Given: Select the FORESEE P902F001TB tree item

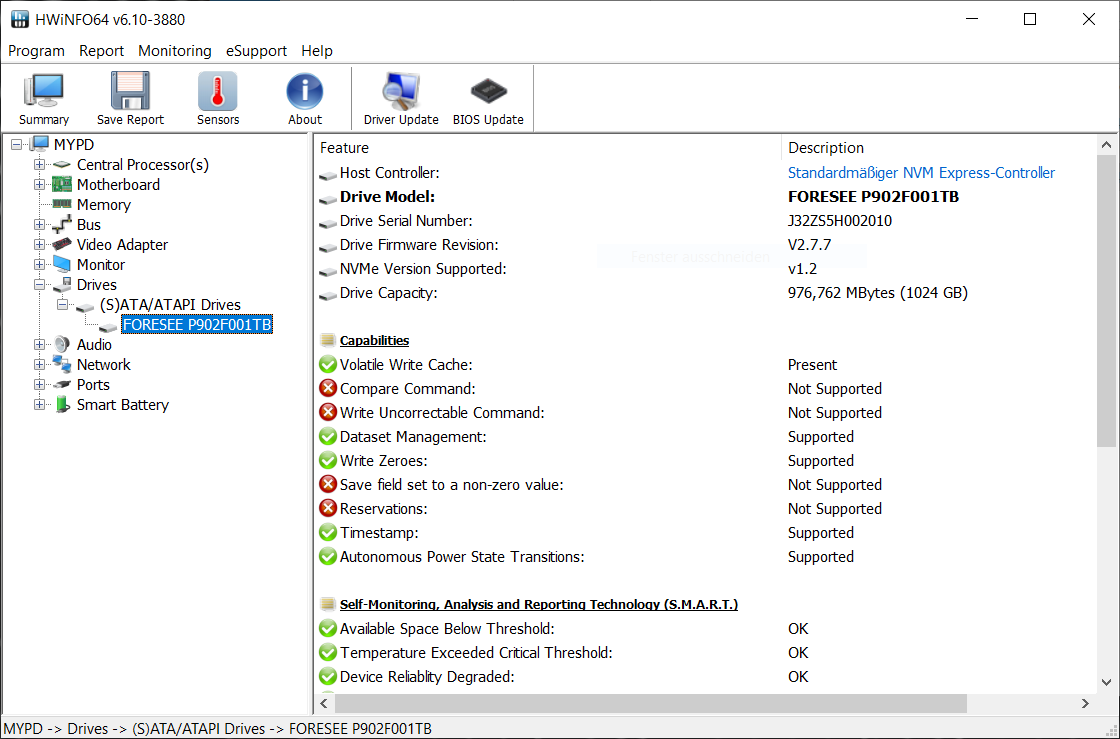Looking at the screenshot, I should (x=197, y=325).
